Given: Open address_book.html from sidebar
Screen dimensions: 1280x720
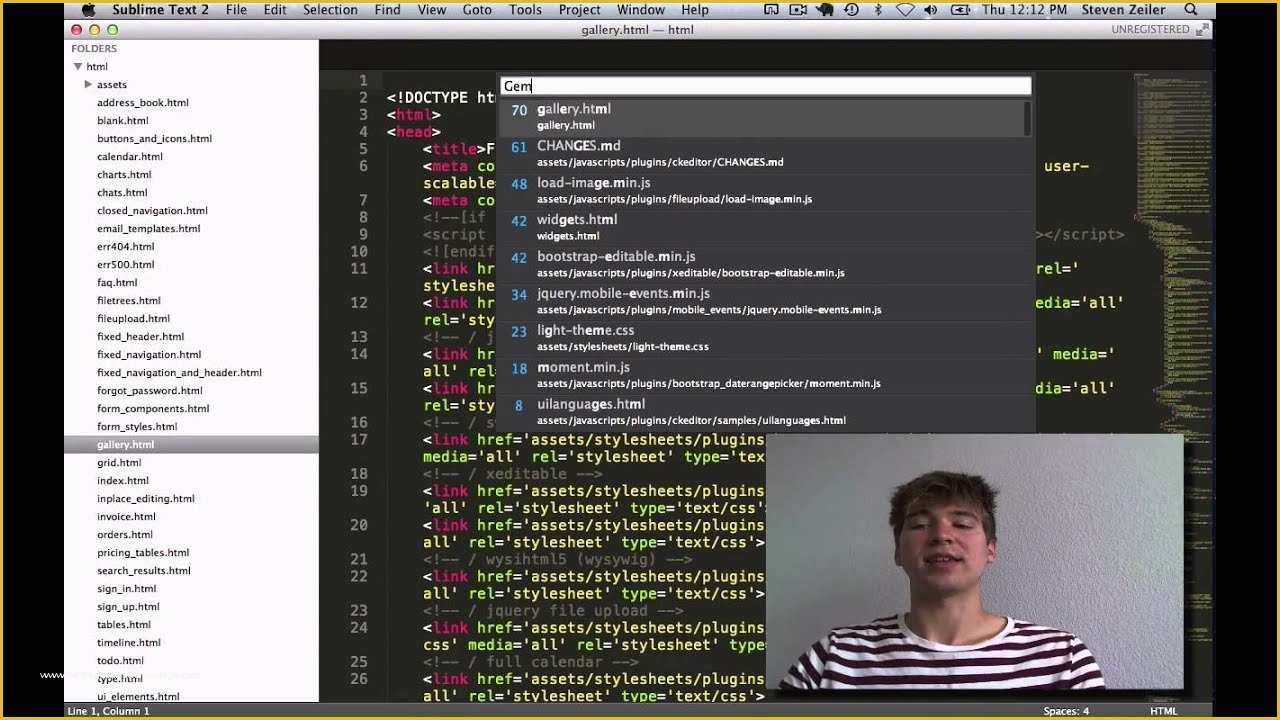Looking at the screenshot, I should point(143,103).
